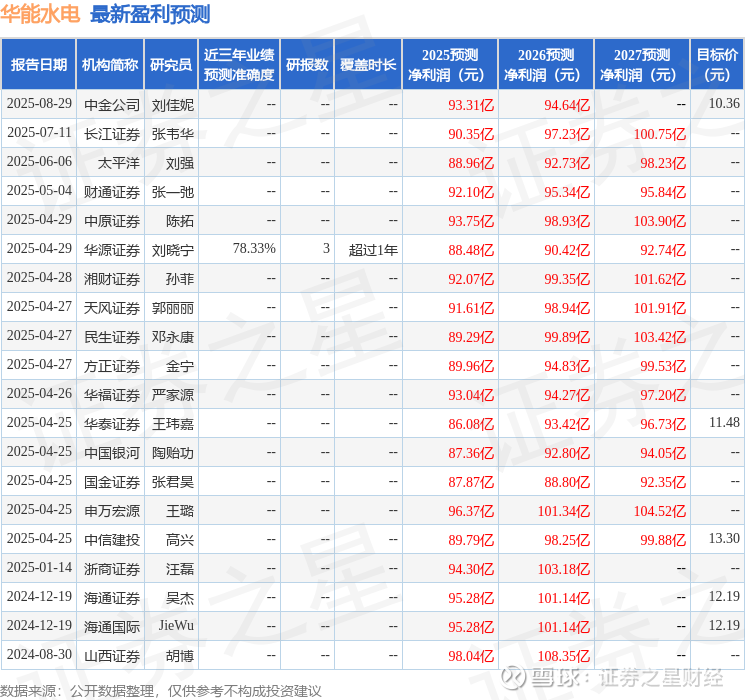Click 长江证券 institution cell
Screen dimensions: 745x700
[x=112, y=134]
